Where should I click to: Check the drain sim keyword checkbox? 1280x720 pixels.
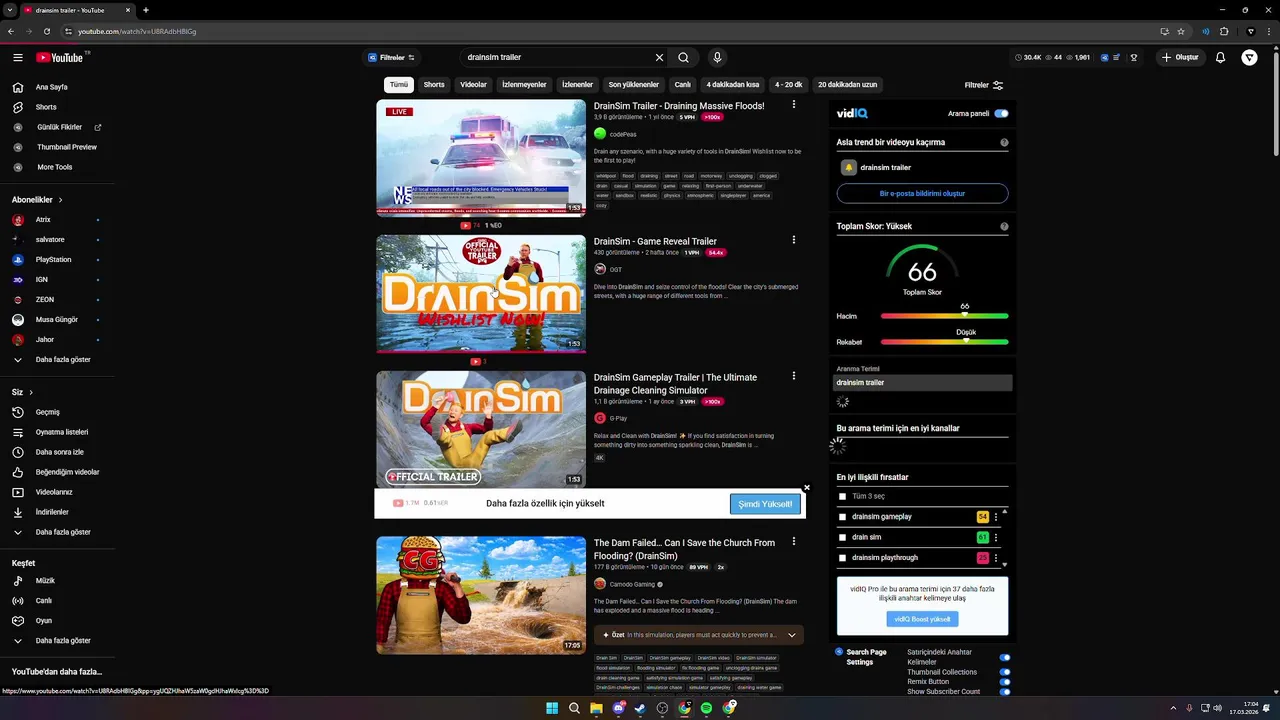point(842,537)
